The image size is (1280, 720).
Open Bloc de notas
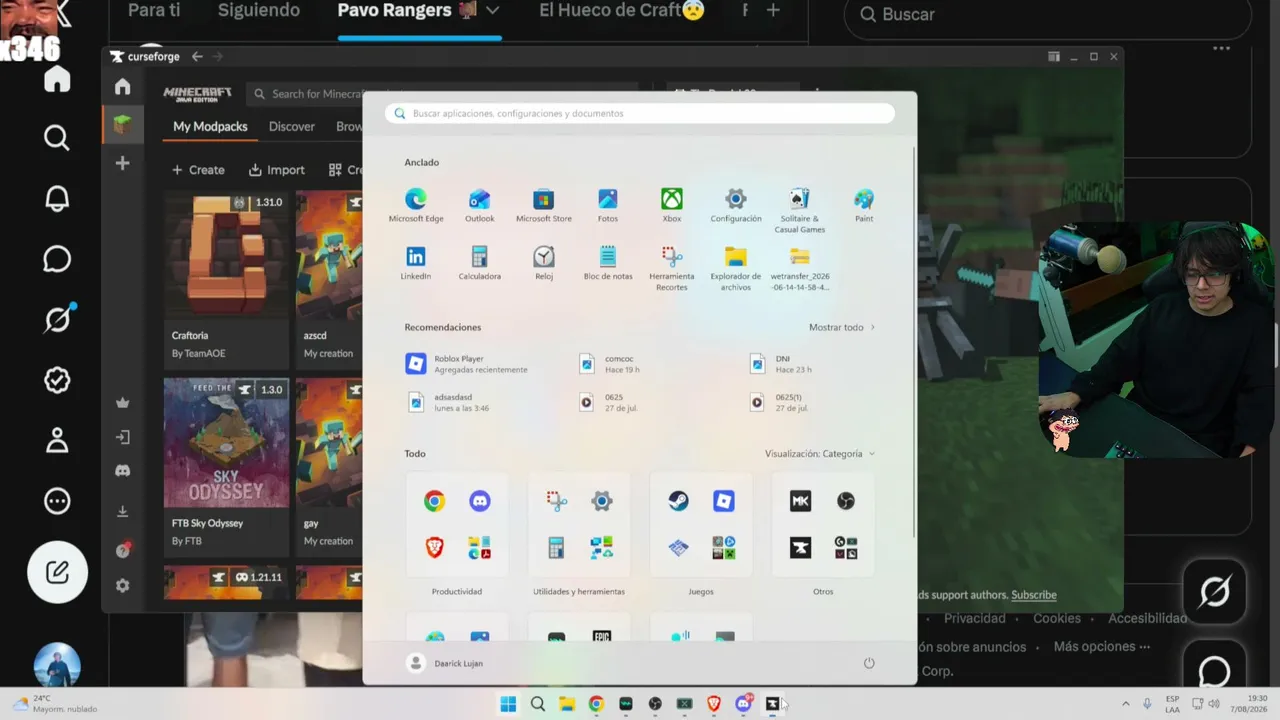pos(607,263)
